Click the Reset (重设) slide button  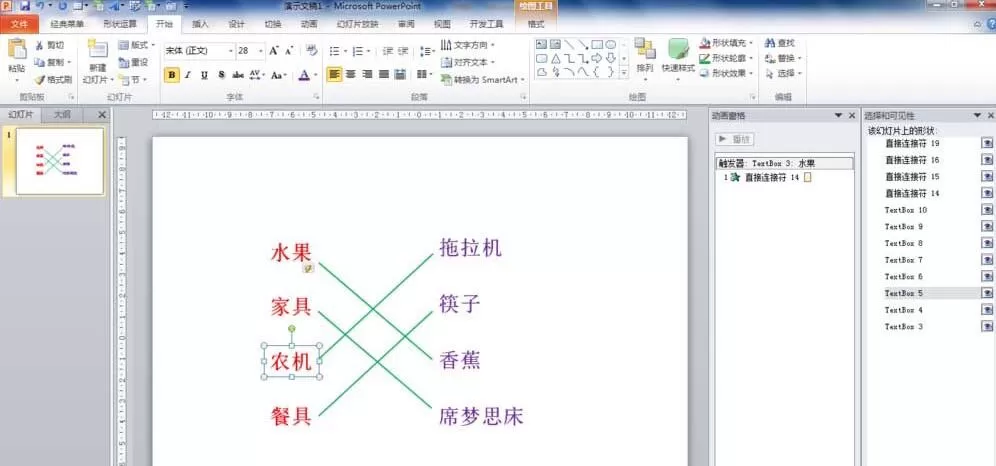(x=133, y=62)
